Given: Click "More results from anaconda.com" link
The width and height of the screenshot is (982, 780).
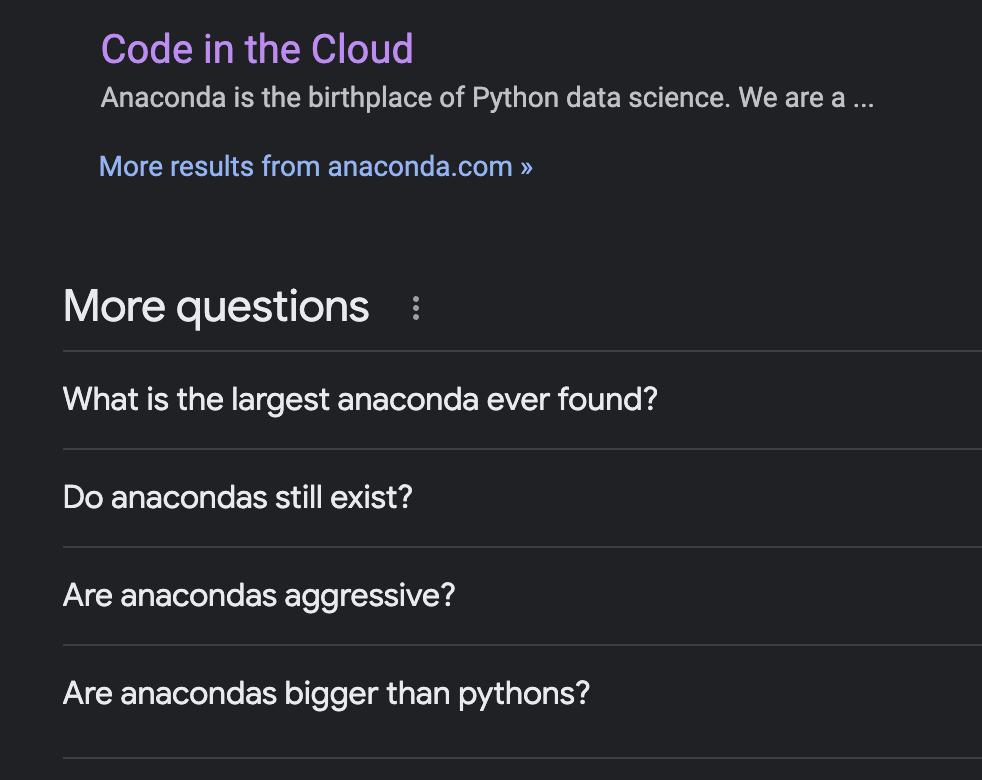Looking at the screenshot, I should [315, 166].
